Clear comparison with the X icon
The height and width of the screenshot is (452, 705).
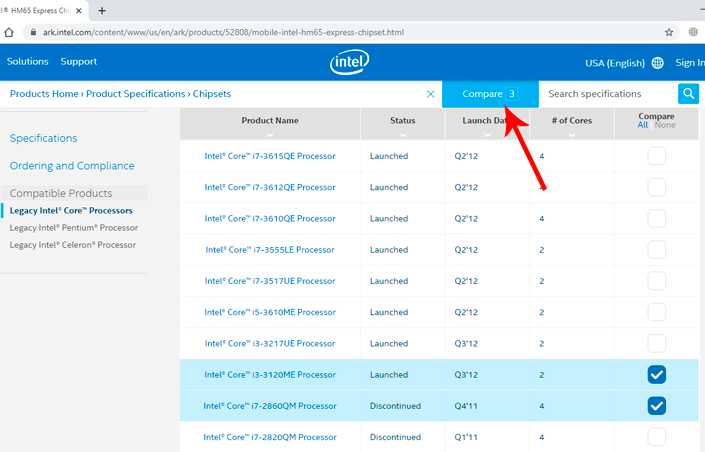pos(430,94)
